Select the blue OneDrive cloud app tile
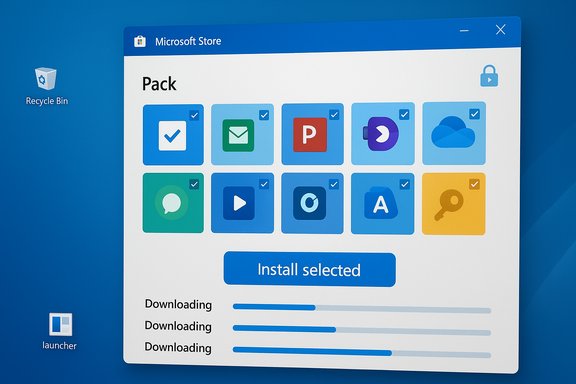576x384 pixels. tap(454, 133)
